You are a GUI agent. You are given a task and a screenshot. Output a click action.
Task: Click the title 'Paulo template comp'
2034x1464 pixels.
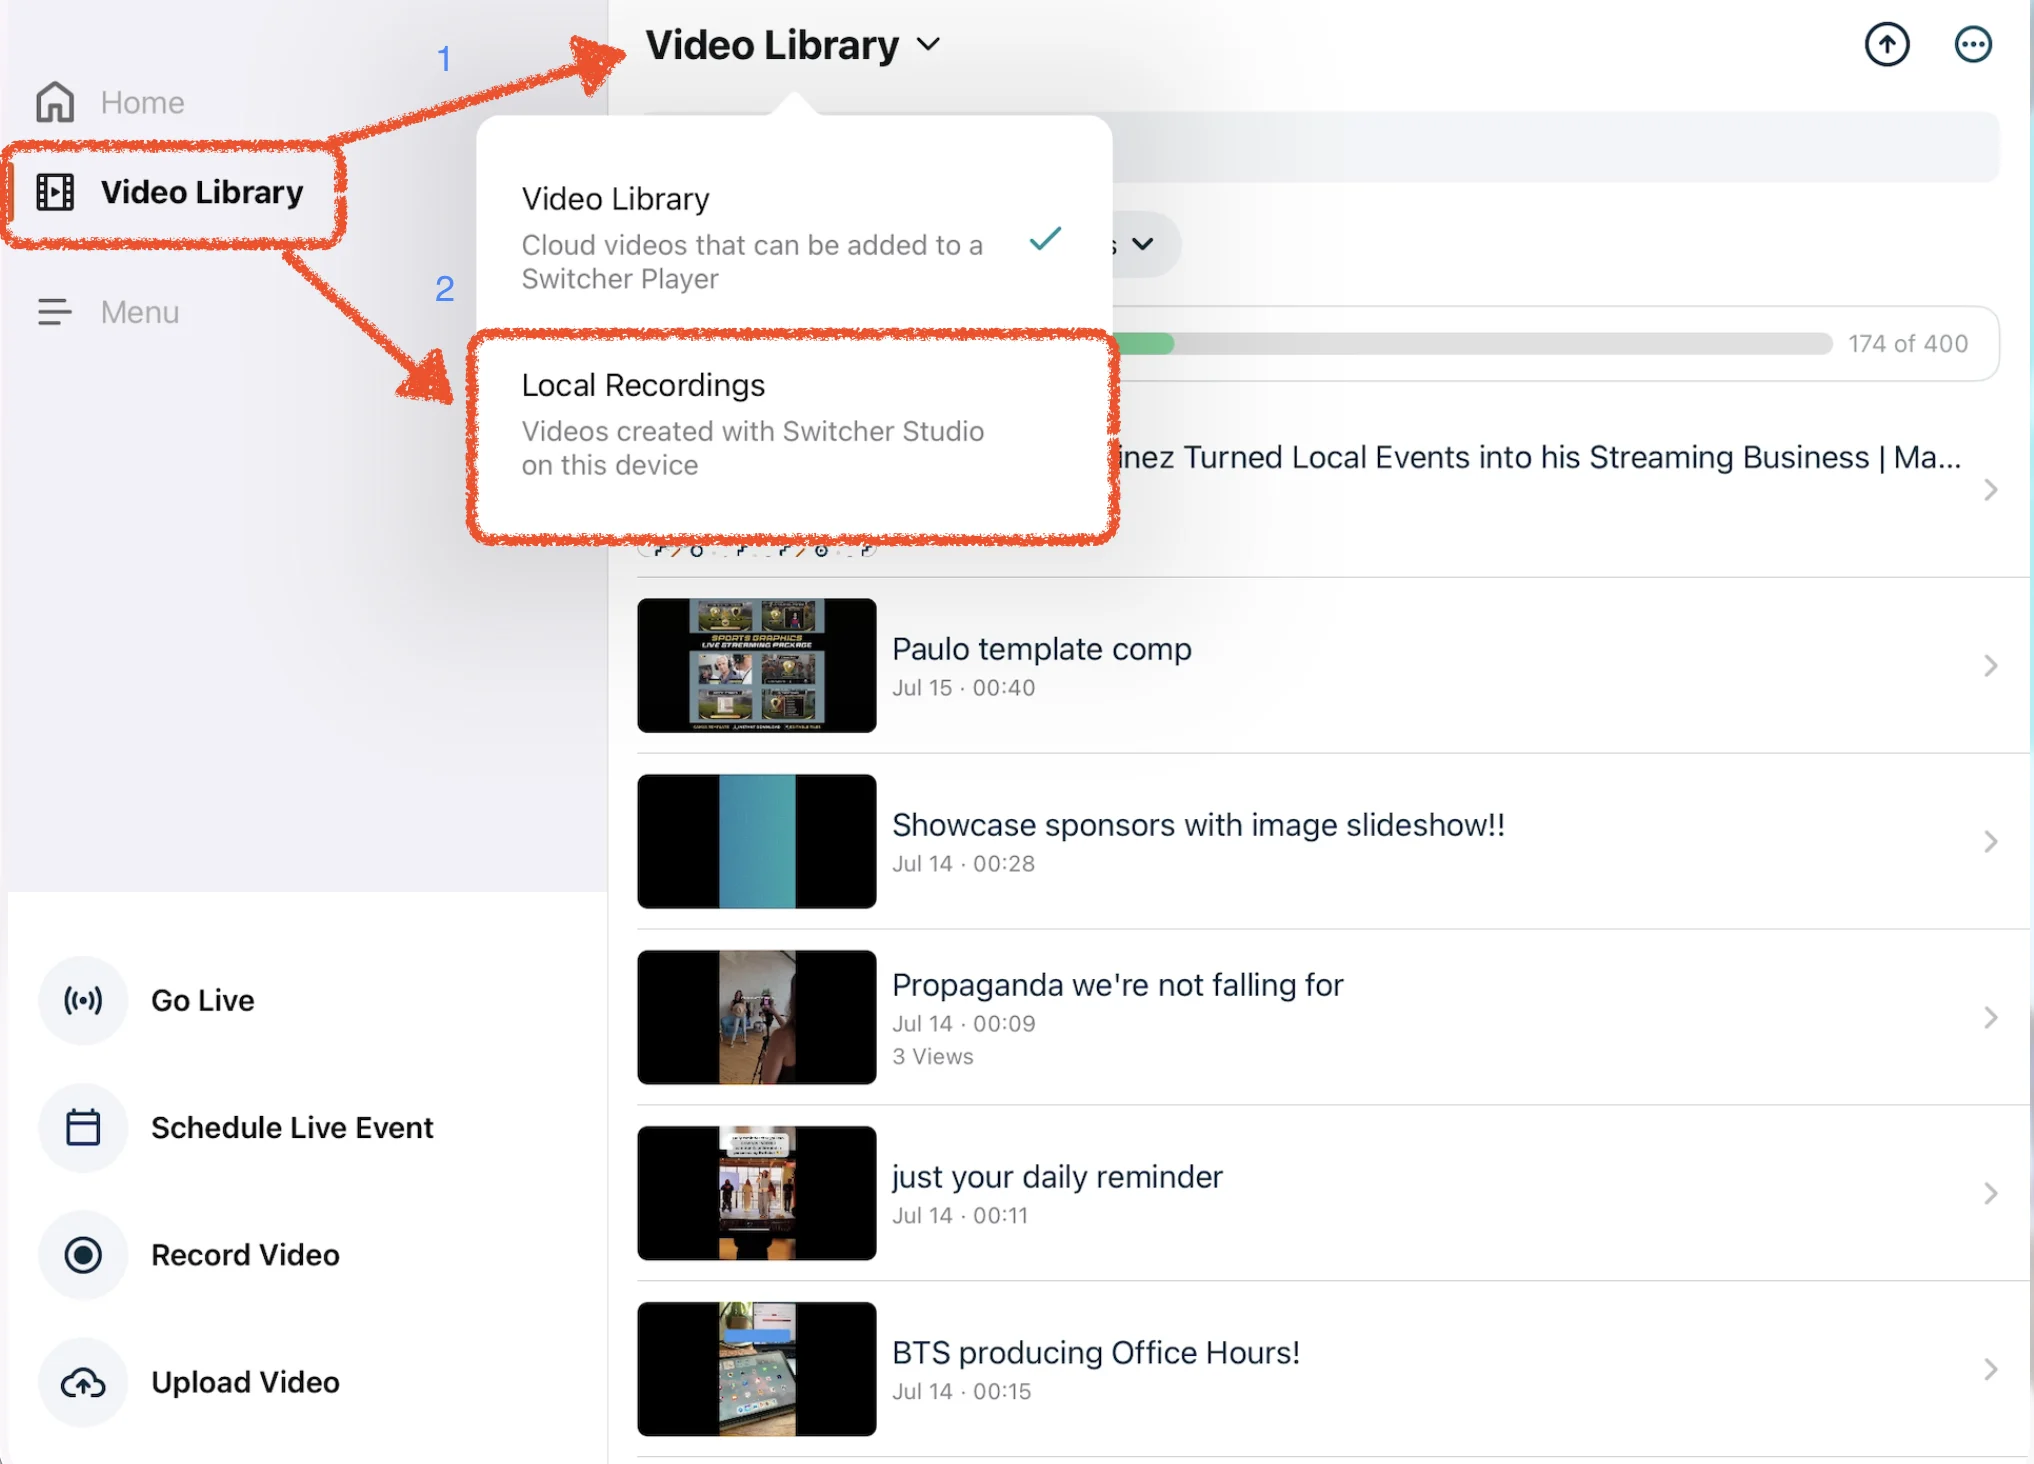click(x=1042, y=650)
